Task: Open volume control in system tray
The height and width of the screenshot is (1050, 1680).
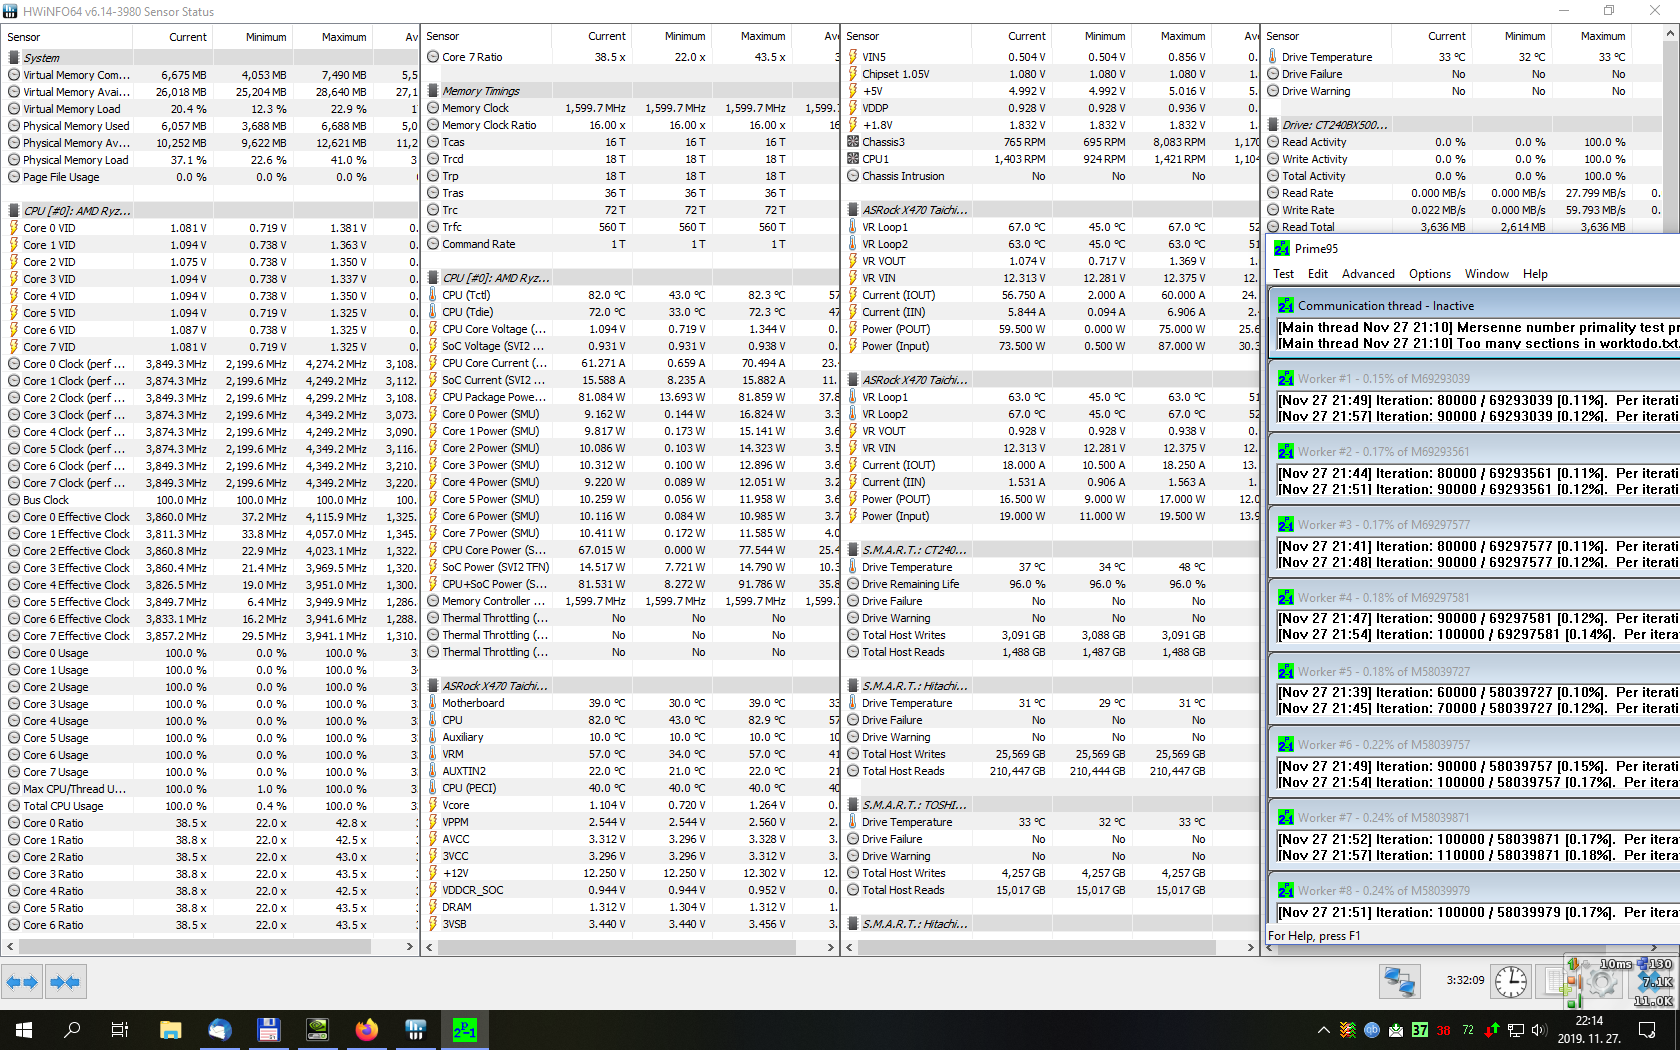Action: (x=1539, y=1030)
